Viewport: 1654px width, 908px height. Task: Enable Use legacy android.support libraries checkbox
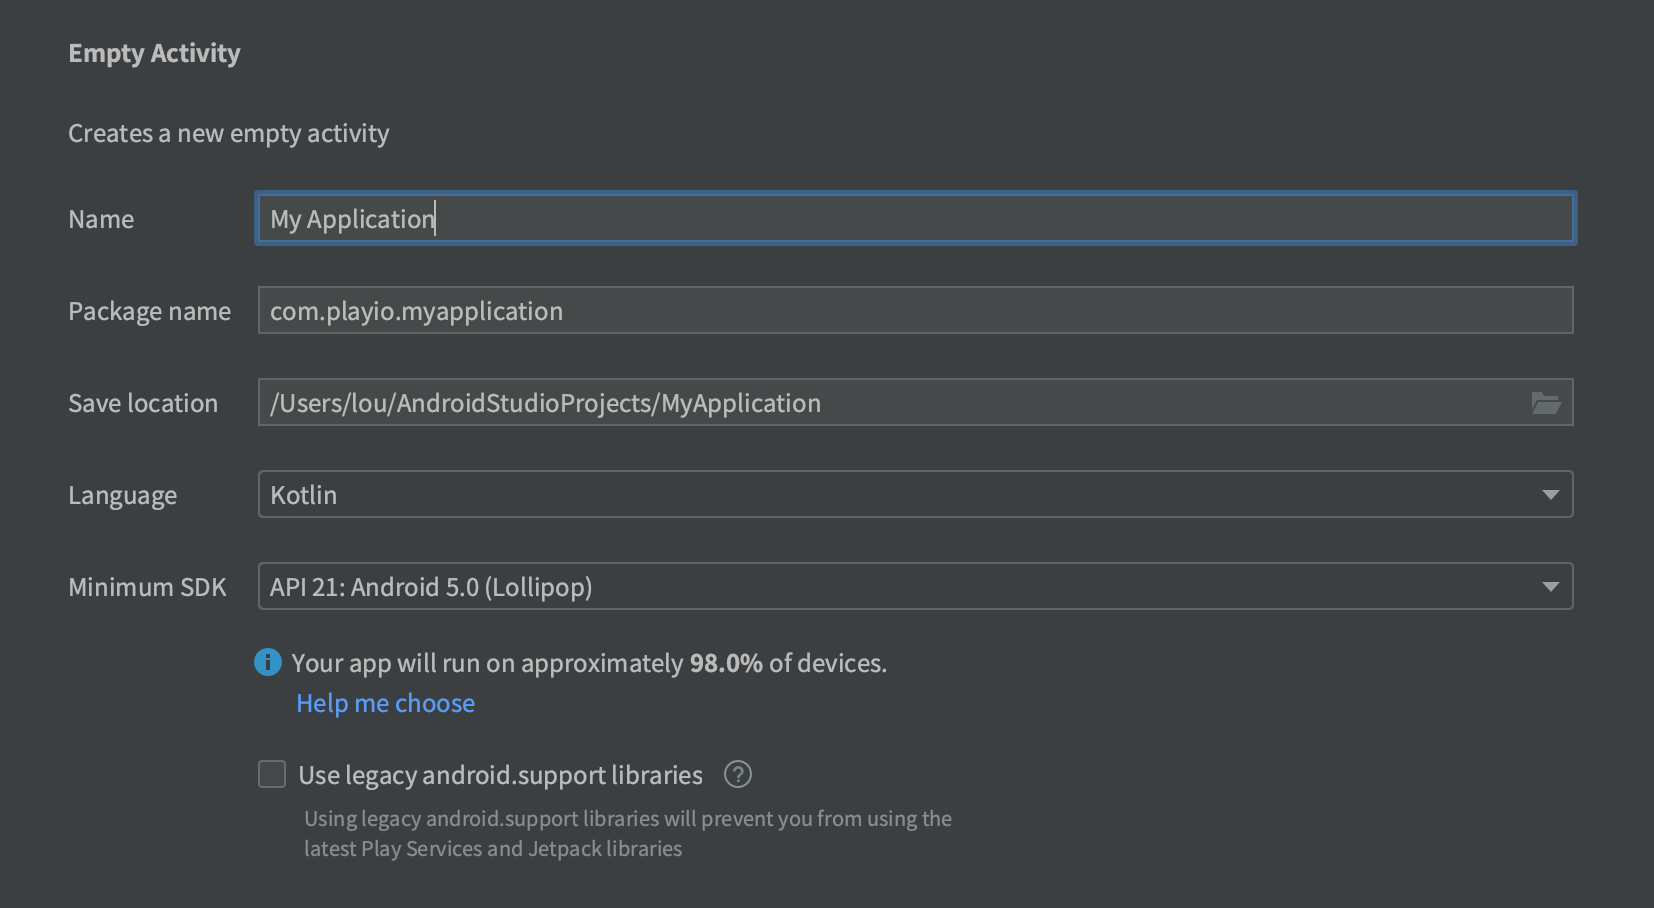point(272,774)
